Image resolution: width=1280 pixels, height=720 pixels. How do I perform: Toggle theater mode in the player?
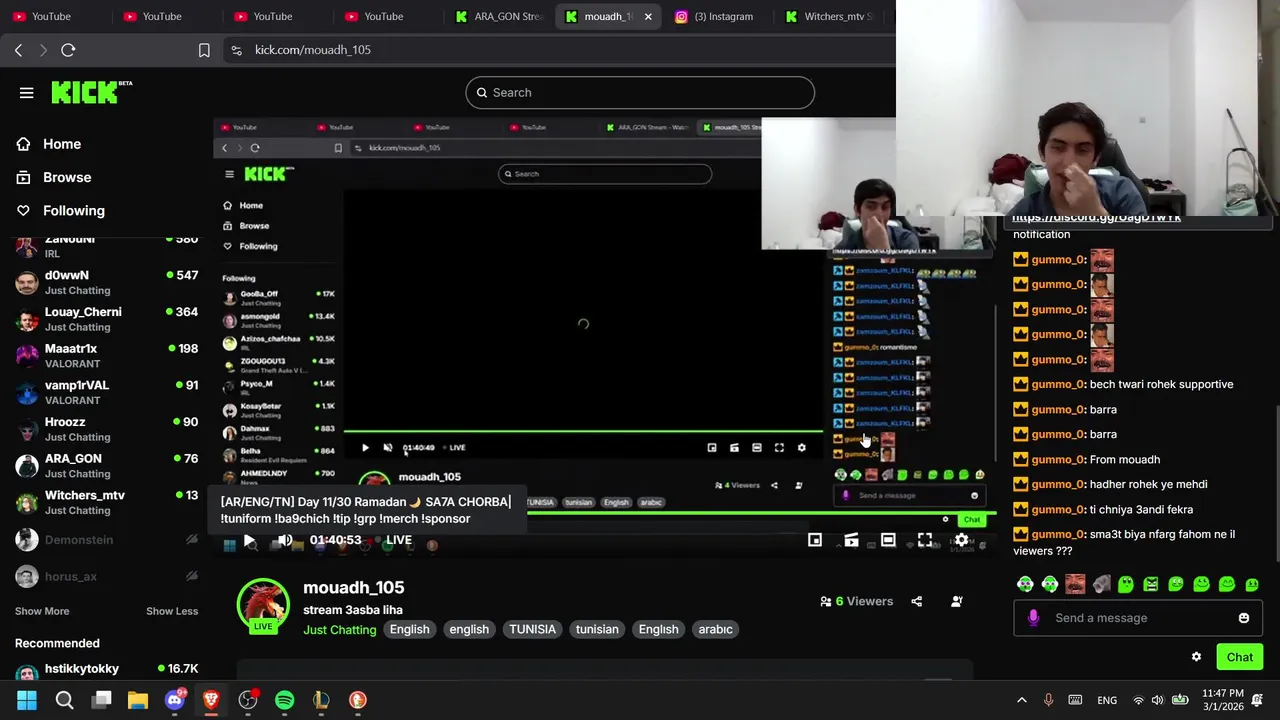888,540
